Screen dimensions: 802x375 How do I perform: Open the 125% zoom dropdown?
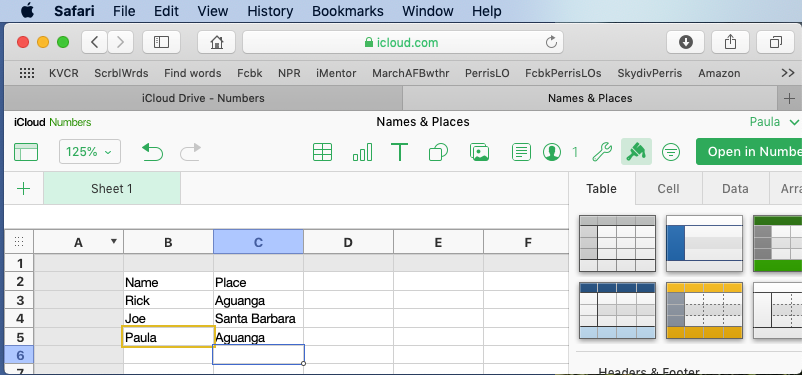click(90, 151)
